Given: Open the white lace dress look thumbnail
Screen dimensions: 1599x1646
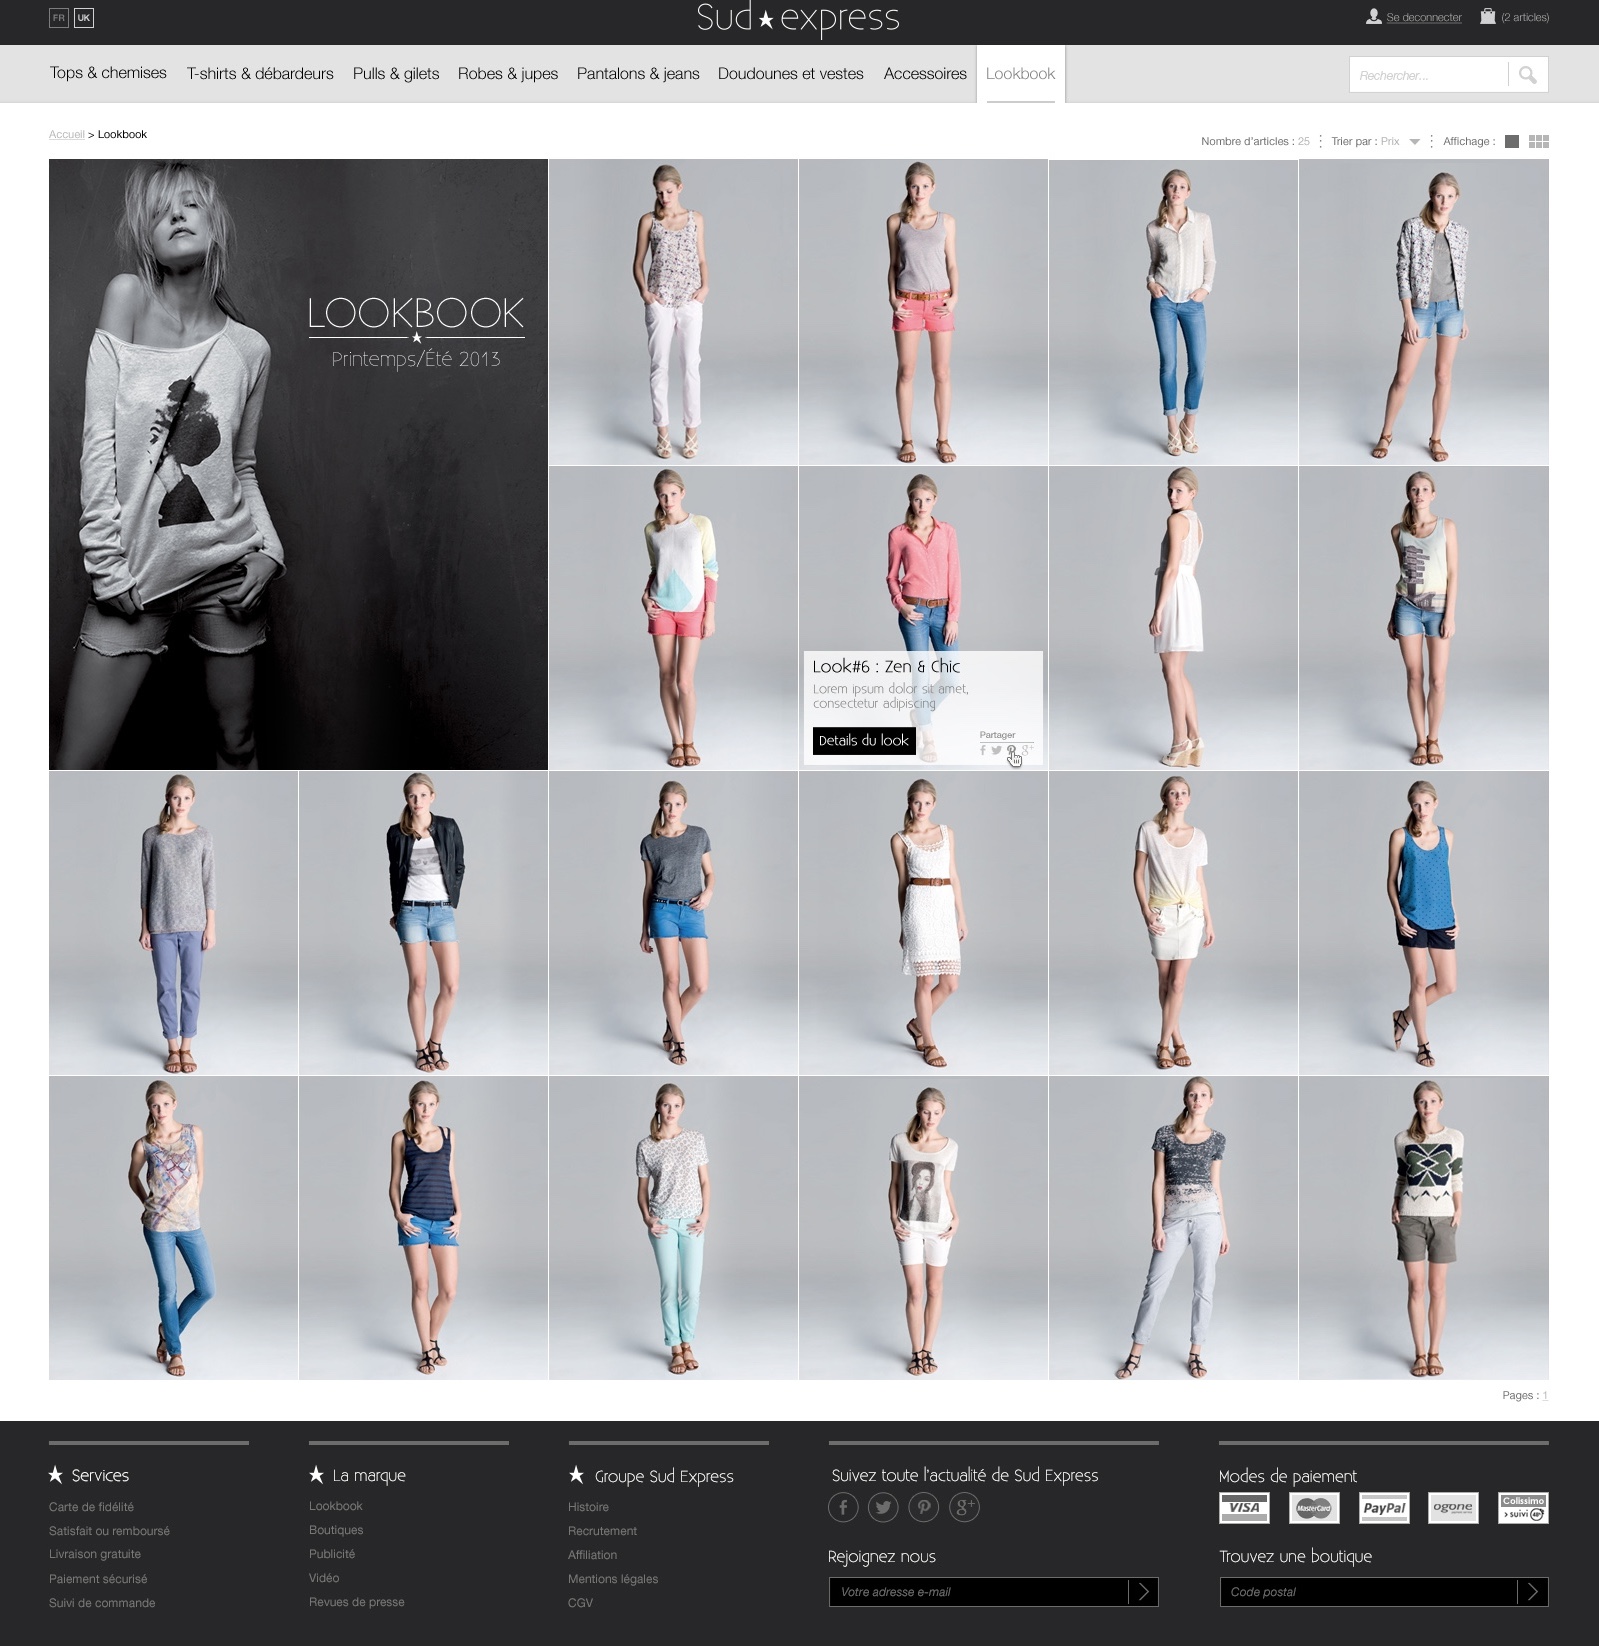Looking at the screenshot, I should click(923, 923).
